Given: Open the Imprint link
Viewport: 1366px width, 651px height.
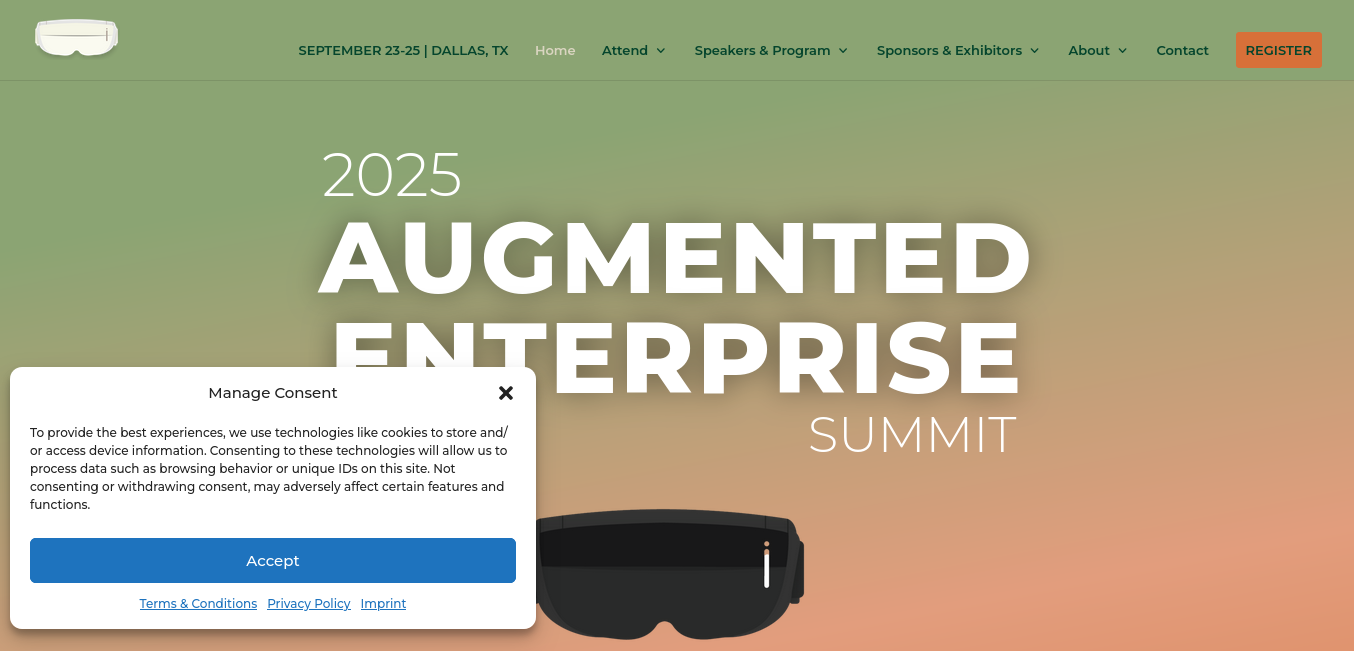Looking at the screenshot, I should (384, 604).
